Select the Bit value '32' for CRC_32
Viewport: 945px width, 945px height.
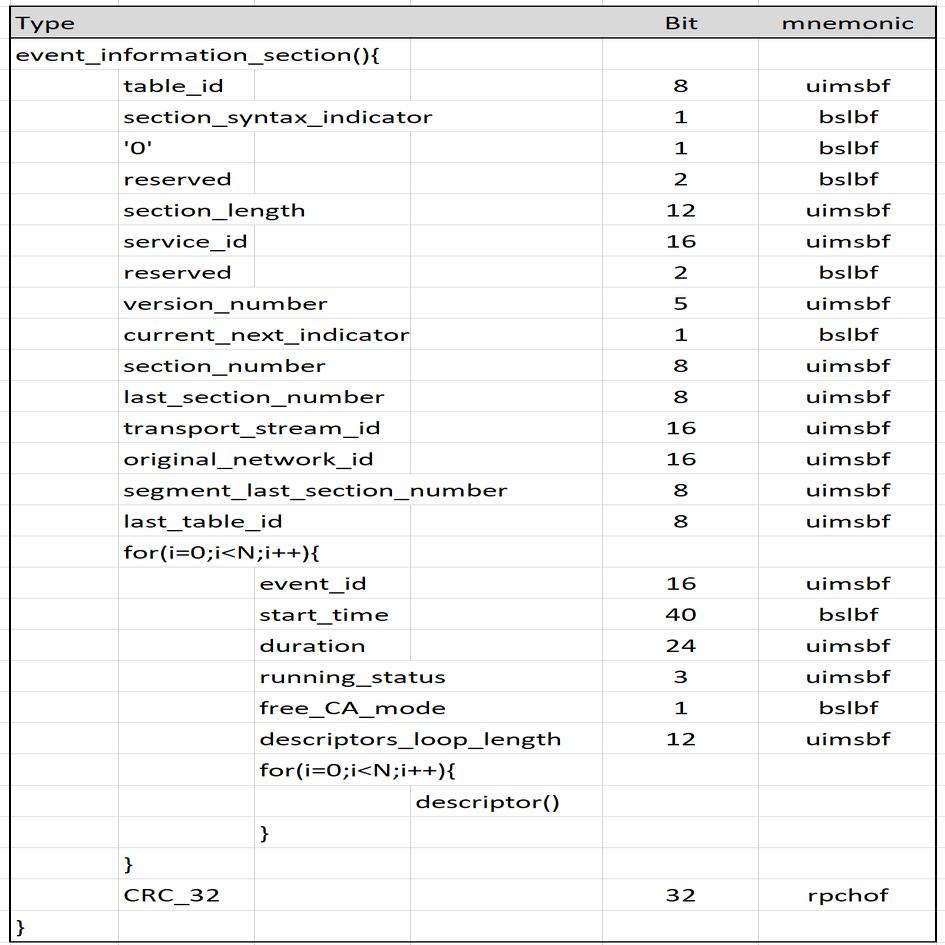[x=680, y=896]
